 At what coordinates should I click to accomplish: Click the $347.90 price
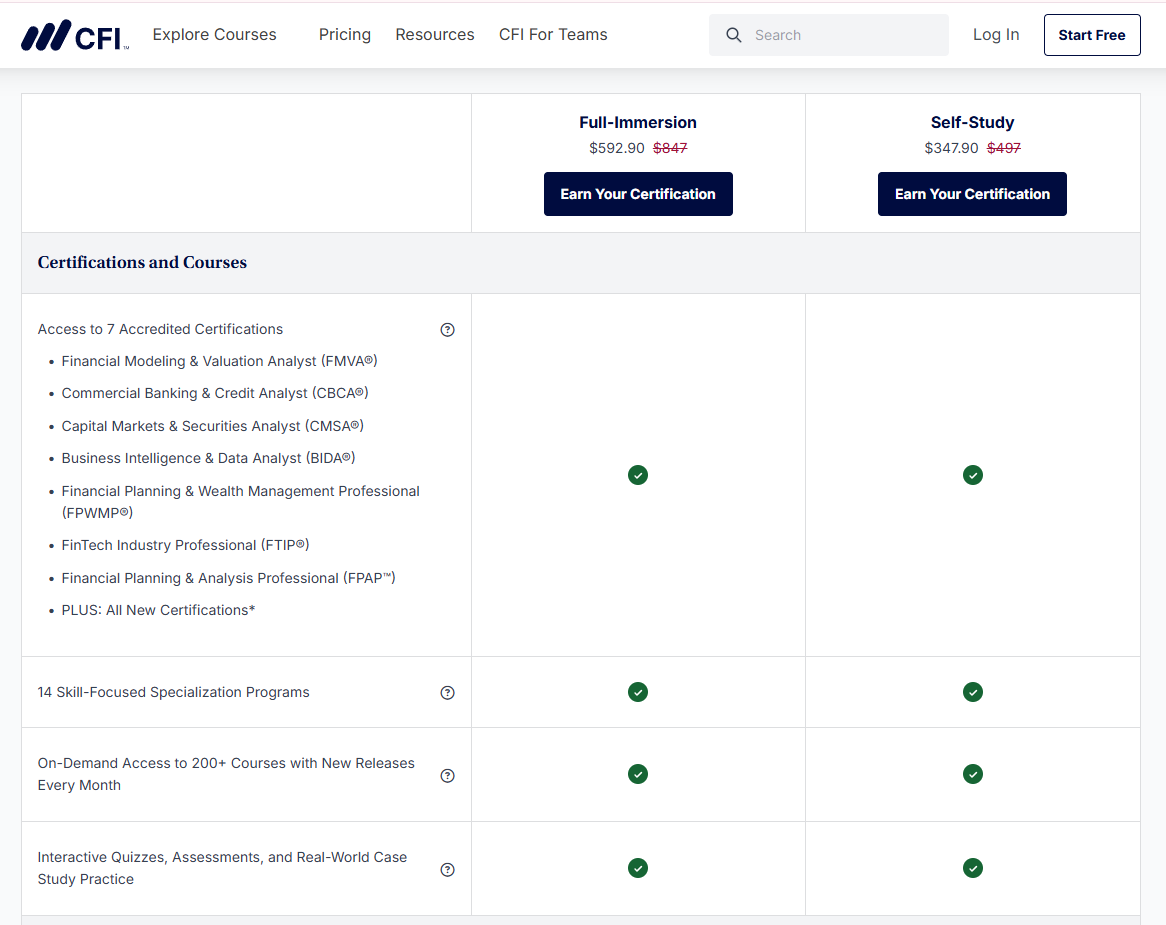pyautogui.click(x=951, y=148)
